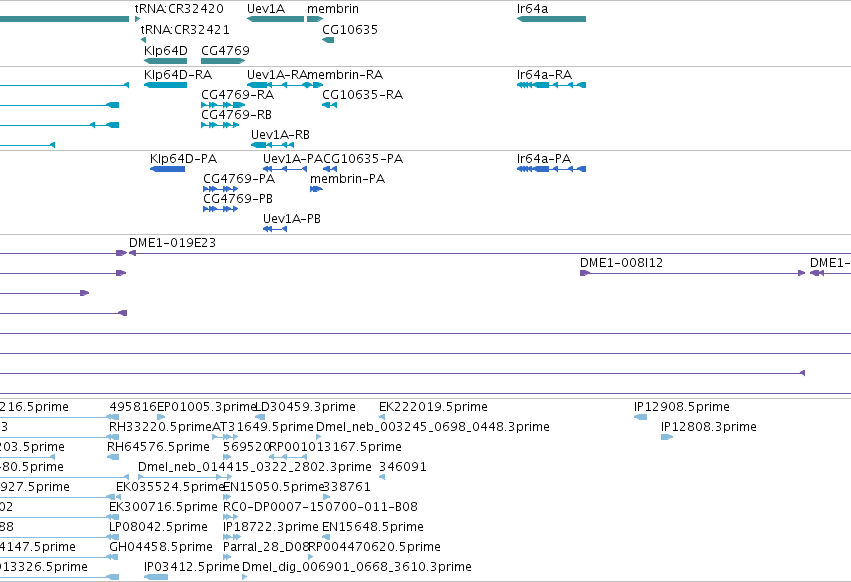The image size is (851, 582).
Task: Select the CG4769-PA protein label
Action: [239, 179]
